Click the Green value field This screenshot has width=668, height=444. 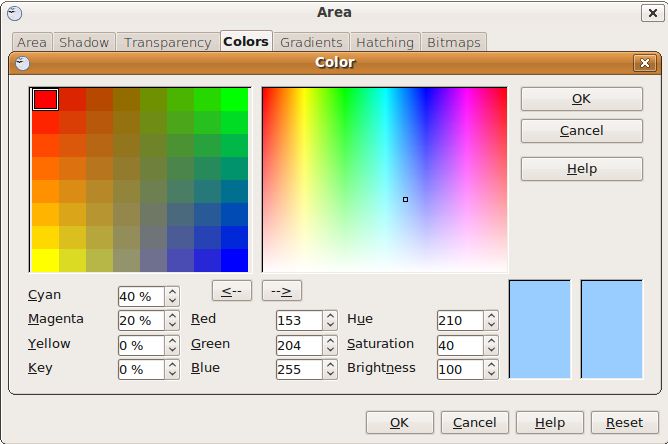pyautogui.click(x=299, y=345)
